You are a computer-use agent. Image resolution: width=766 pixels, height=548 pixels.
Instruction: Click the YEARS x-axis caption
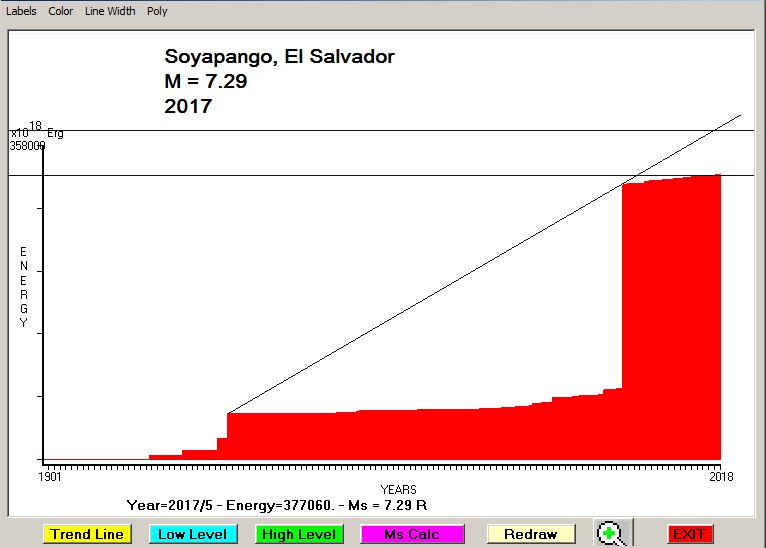point(398,489)
